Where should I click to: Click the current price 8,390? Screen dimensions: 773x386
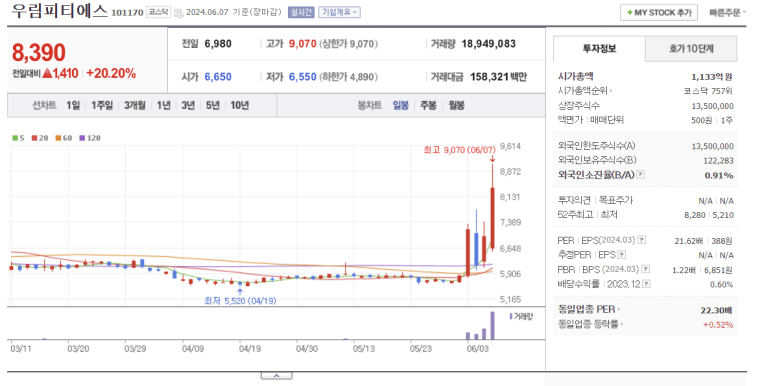(38, 52)
